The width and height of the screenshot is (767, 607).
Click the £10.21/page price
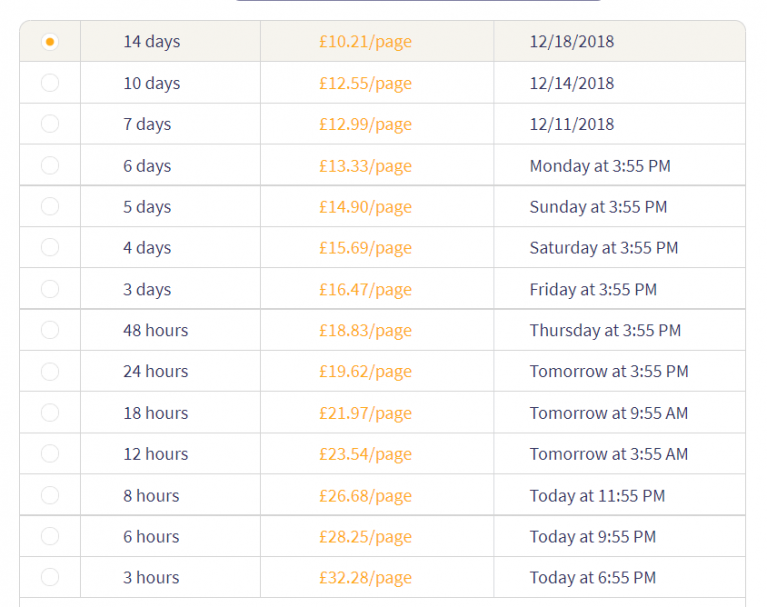pos(365,42)
